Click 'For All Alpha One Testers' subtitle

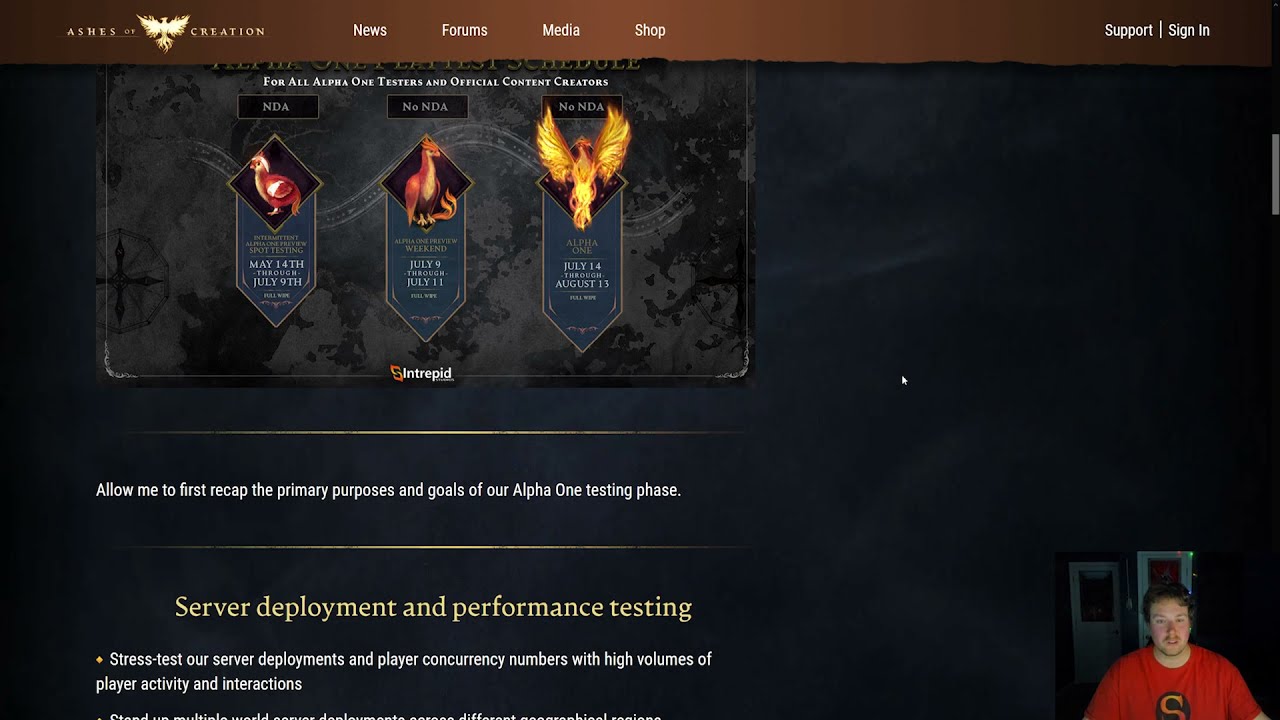pos(436,82)
